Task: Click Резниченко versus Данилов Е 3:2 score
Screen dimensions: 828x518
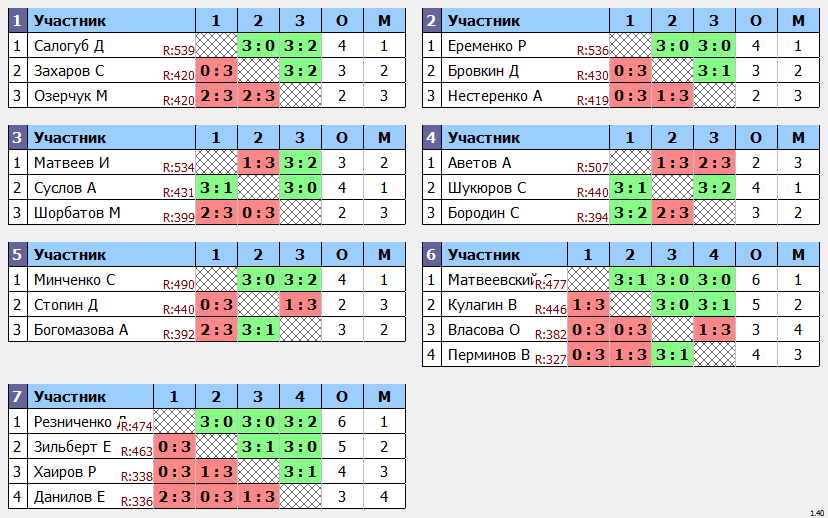Action: click(x=300, y=422)
